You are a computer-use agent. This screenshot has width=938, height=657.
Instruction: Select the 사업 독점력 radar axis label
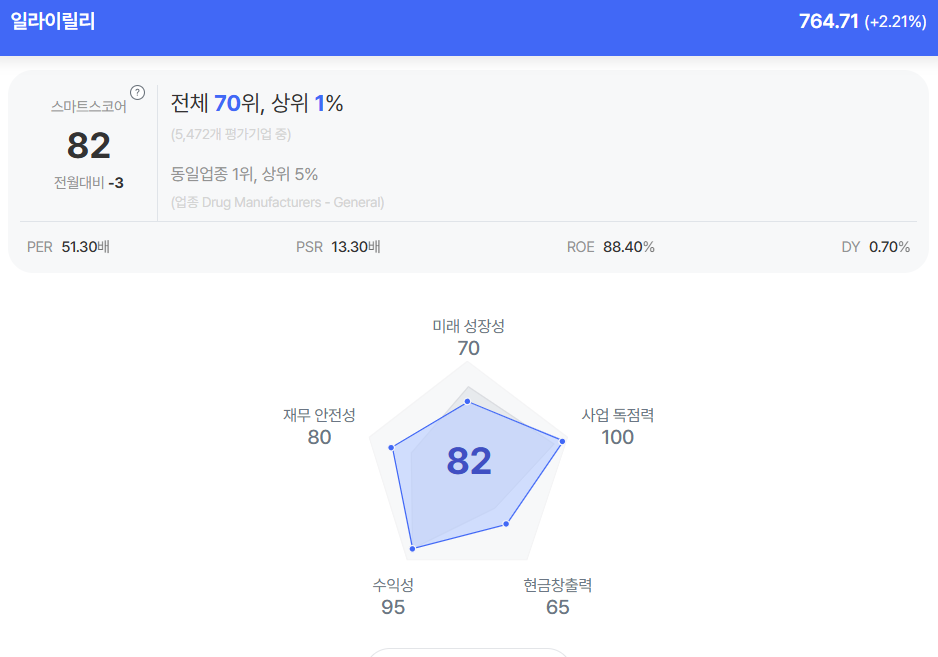click(617, 415)
